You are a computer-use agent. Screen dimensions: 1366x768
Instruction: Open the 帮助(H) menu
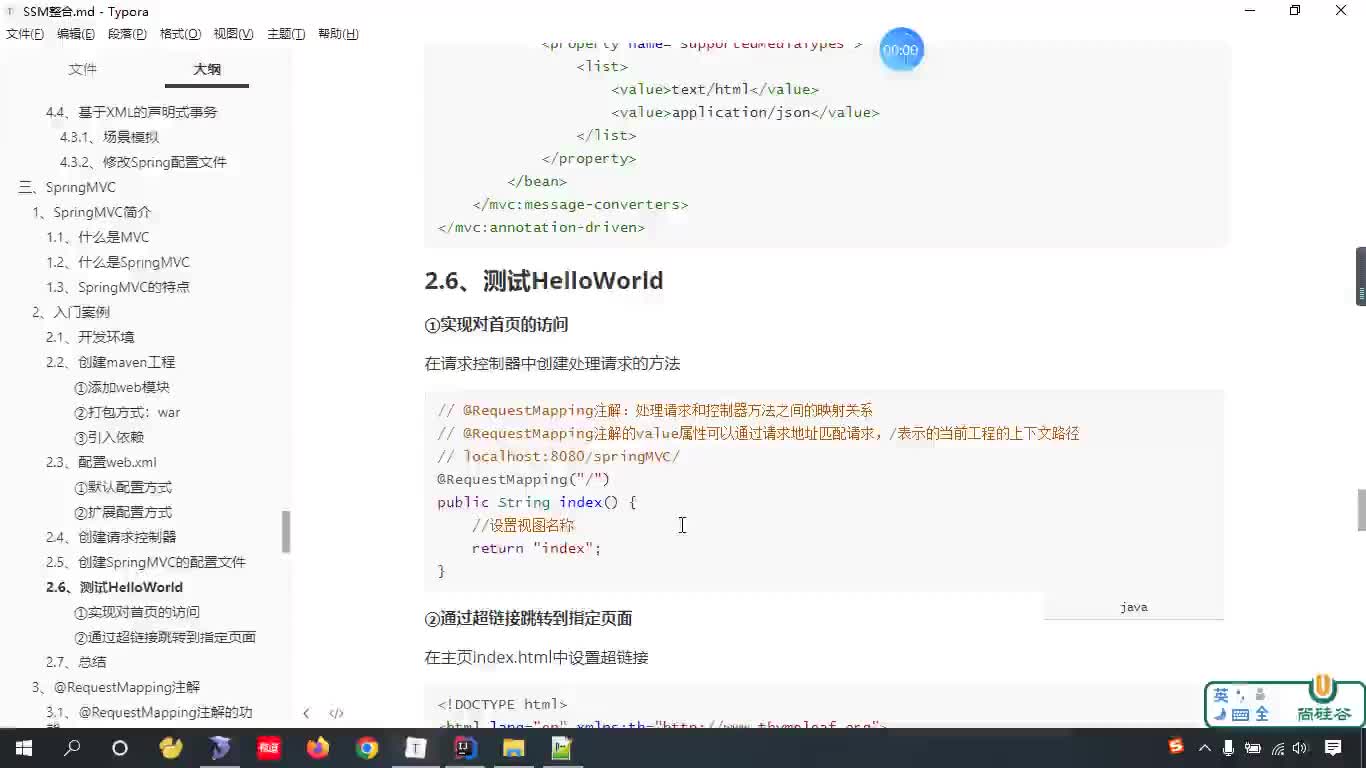pos(338,34)
